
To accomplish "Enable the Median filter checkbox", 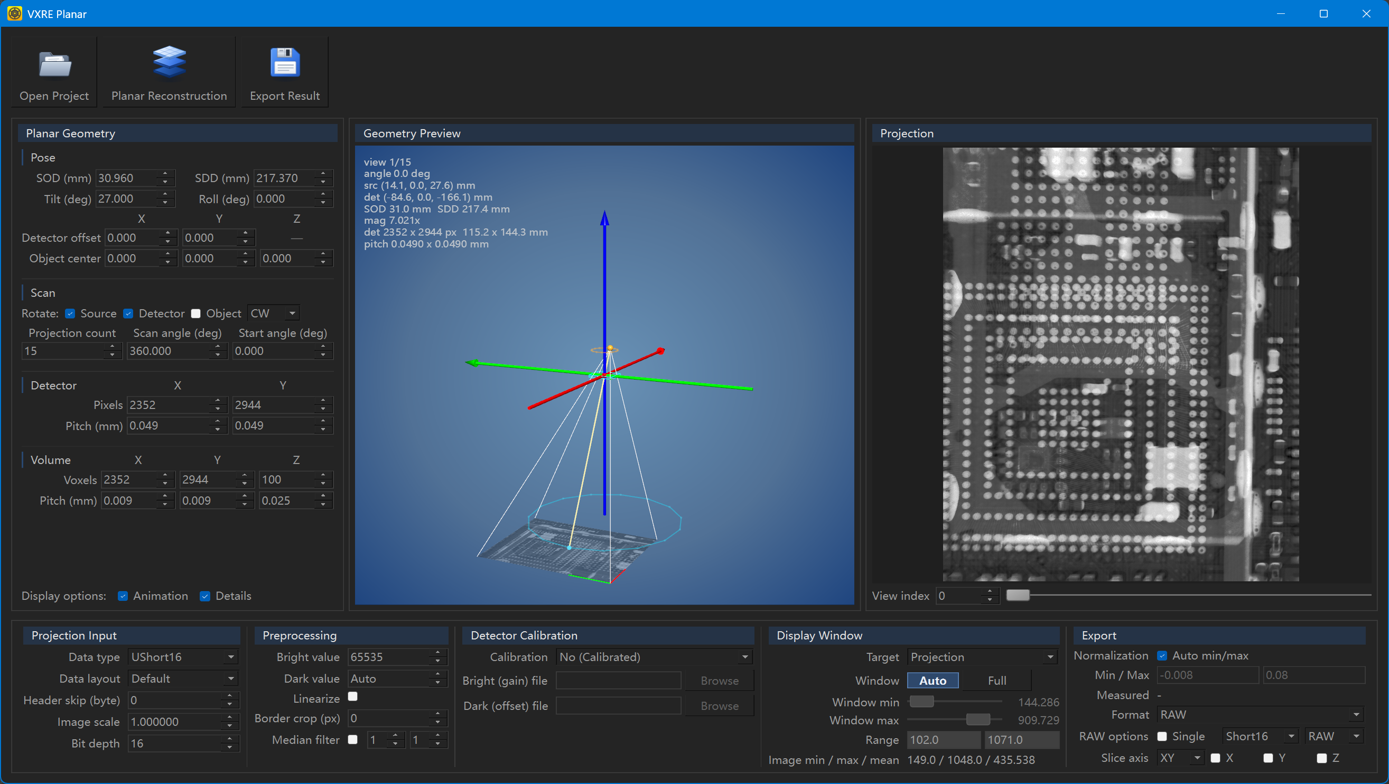I will click(353, 740).
